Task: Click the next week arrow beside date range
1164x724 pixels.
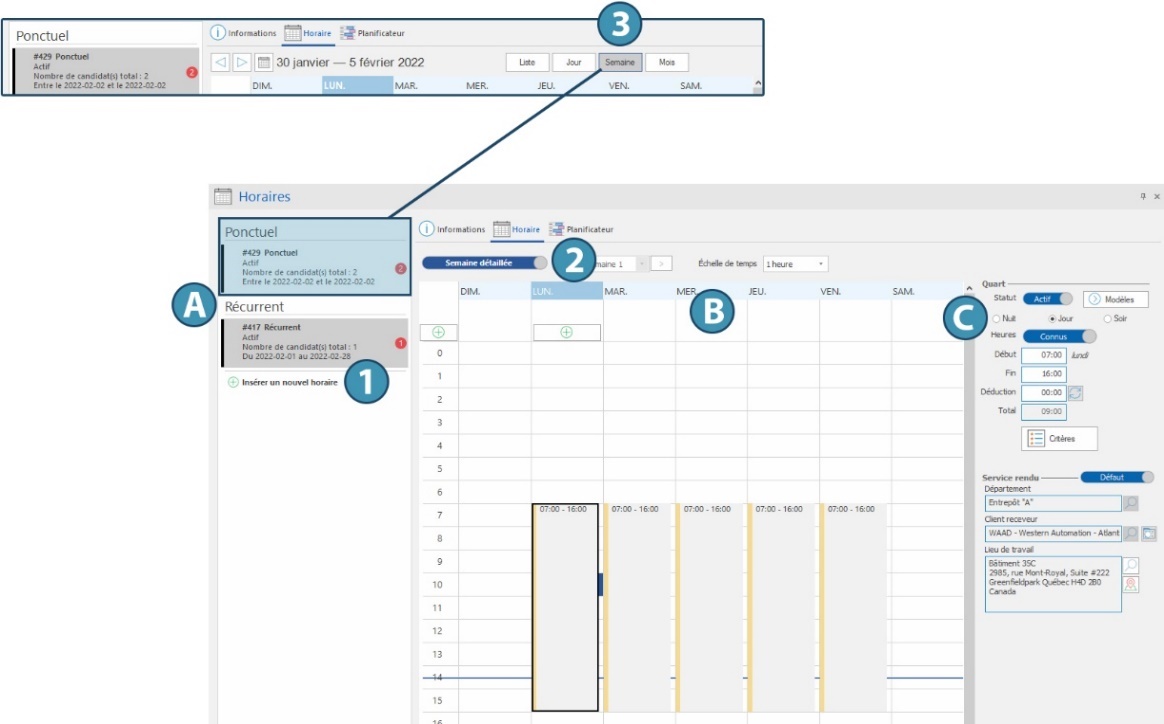Action: (x=242, y=62)
